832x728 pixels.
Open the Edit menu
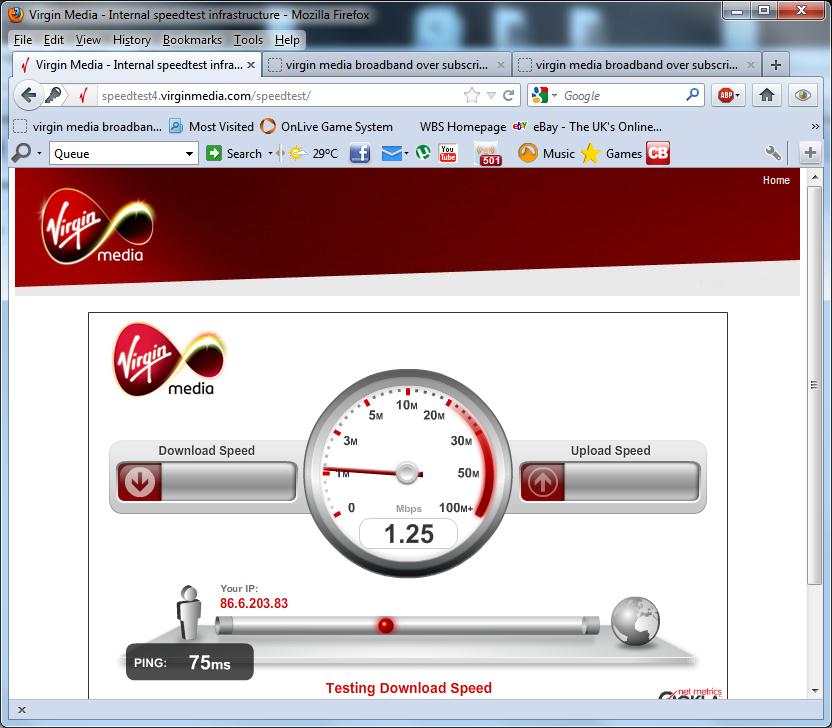(x=54, y=40)
